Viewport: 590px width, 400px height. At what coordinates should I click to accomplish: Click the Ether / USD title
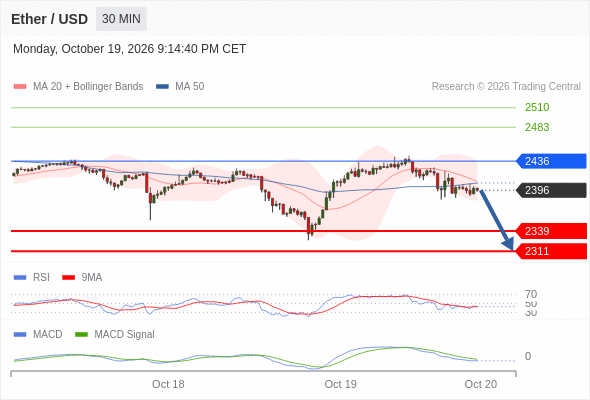click(49, 19)
